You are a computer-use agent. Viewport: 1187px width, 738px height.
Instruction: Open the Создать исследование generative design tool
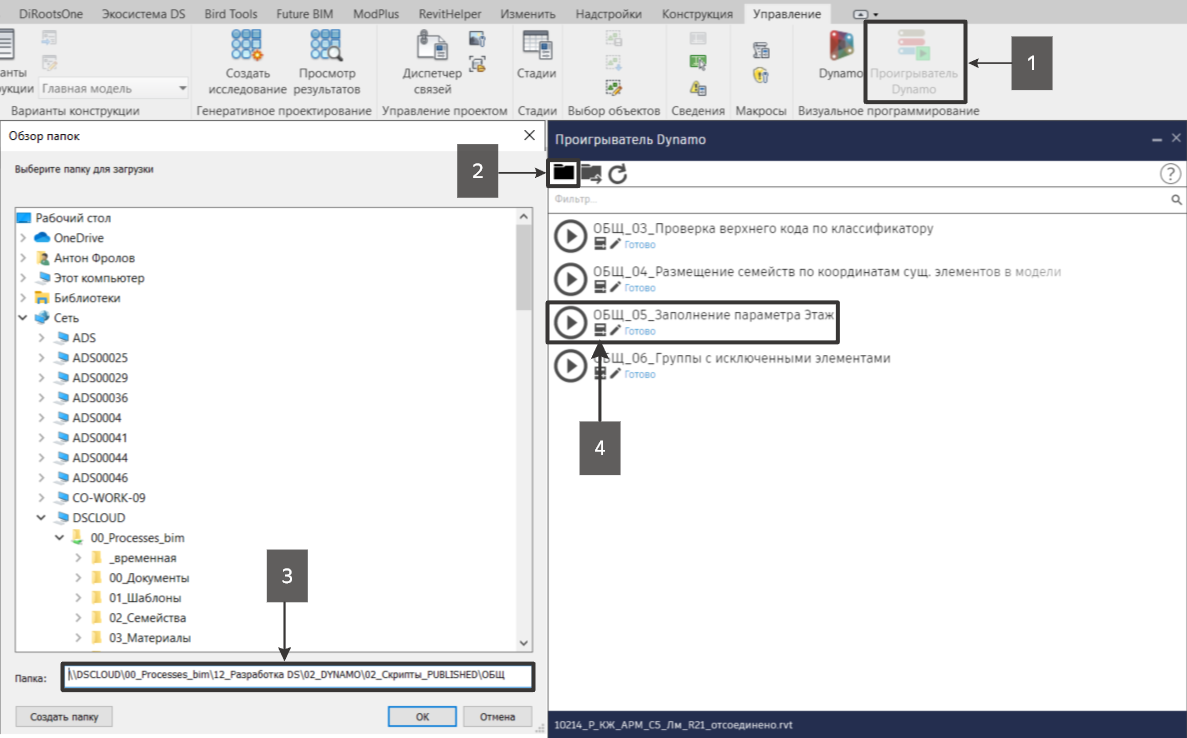point(248,62)
